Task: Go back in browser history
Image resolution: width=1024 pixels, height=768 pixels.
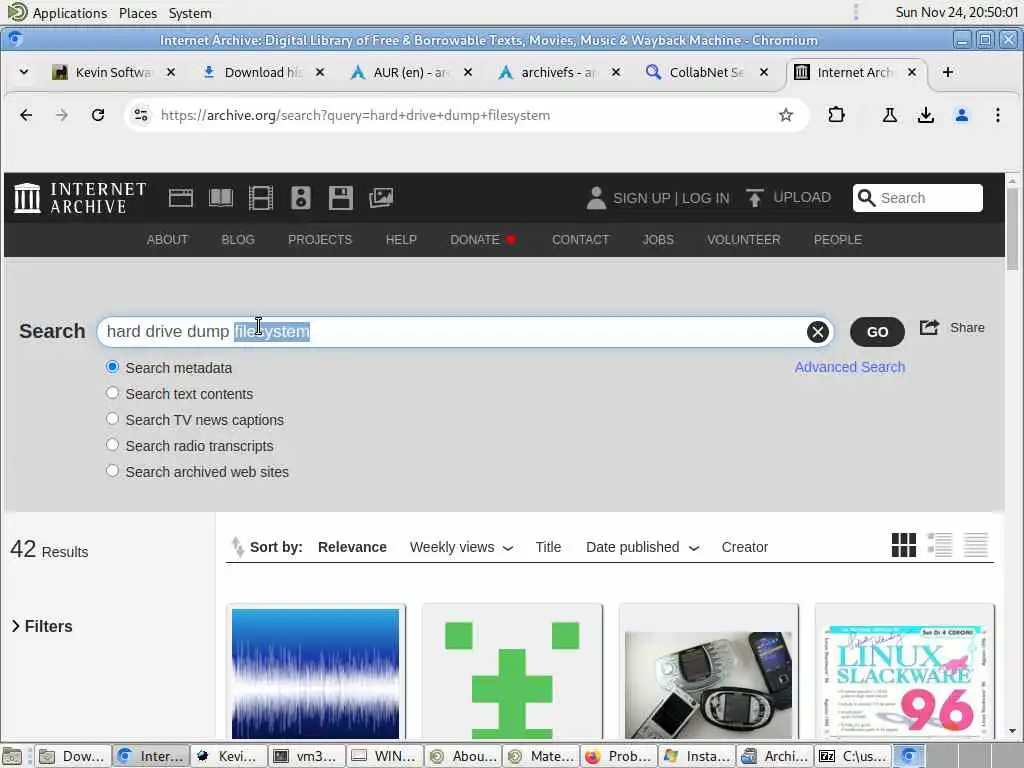Action: point(26,116)
